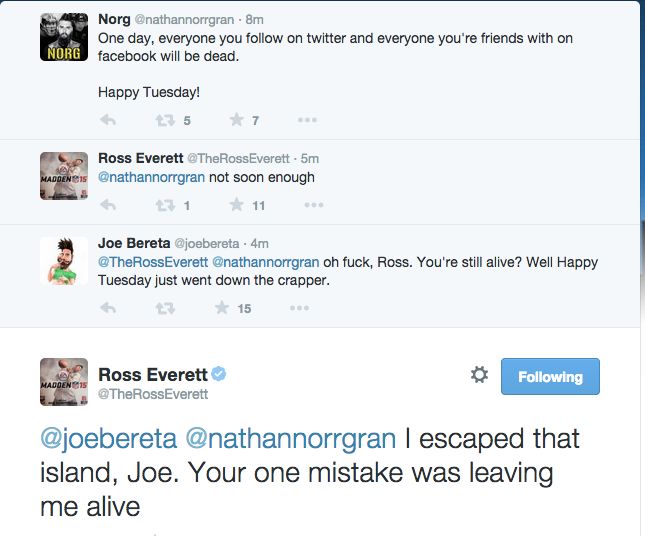Reply to Joe Bereta's tweet
Screen dimensions: 645x536
click(108, 309)
